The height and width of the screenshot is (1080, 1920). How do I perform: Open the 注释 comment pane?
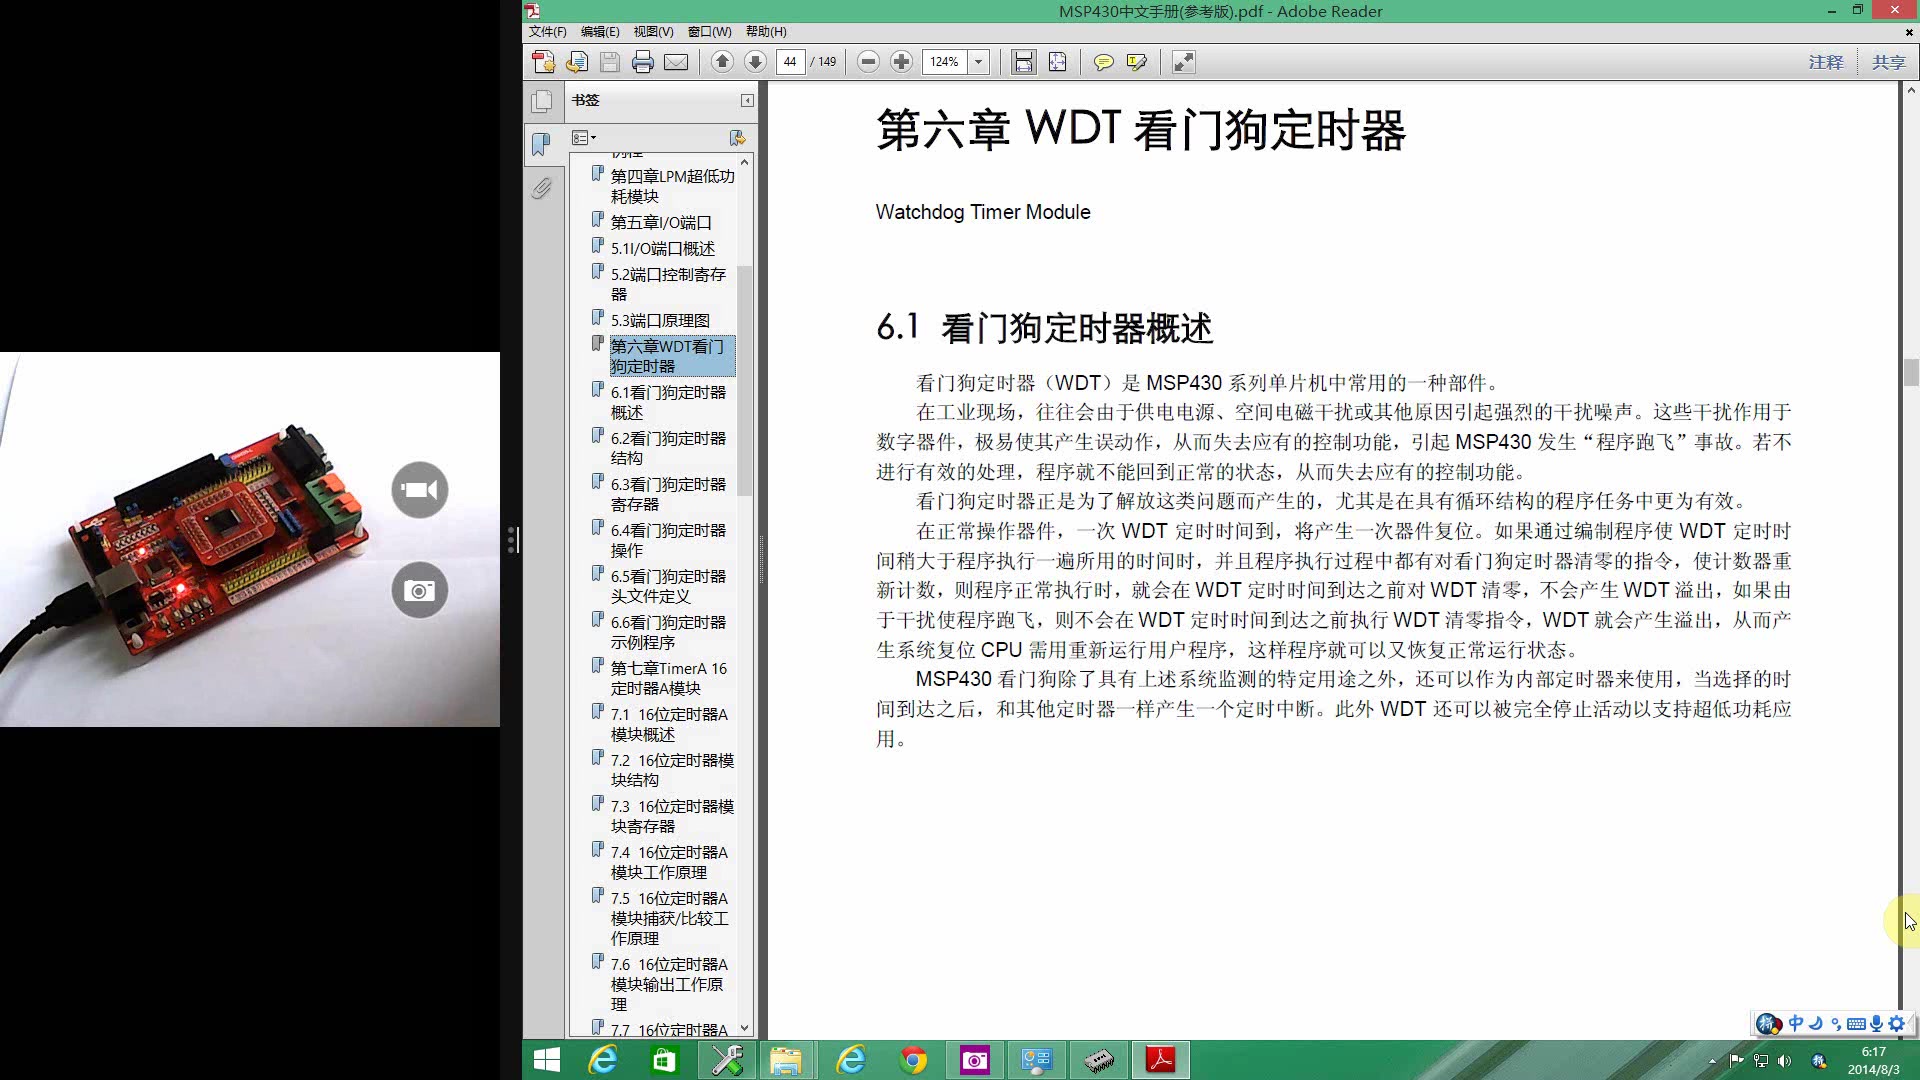(1826, 62)
